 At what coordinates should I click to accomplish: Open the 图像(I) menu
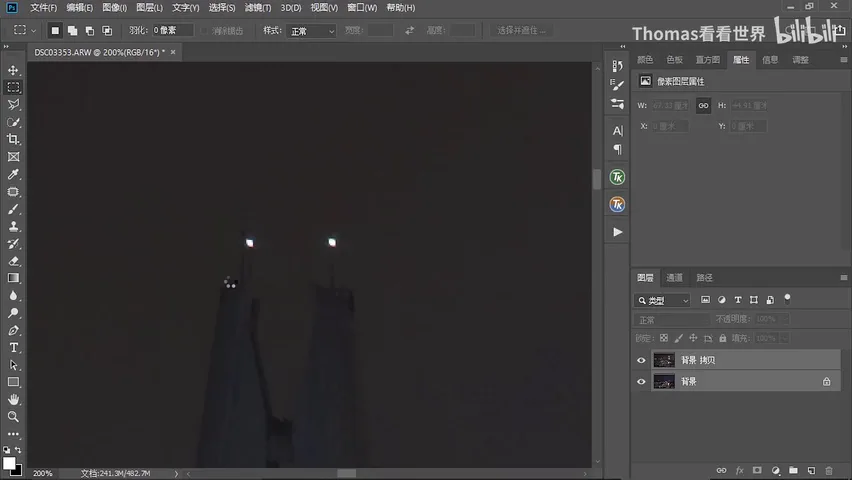[115, 8]
